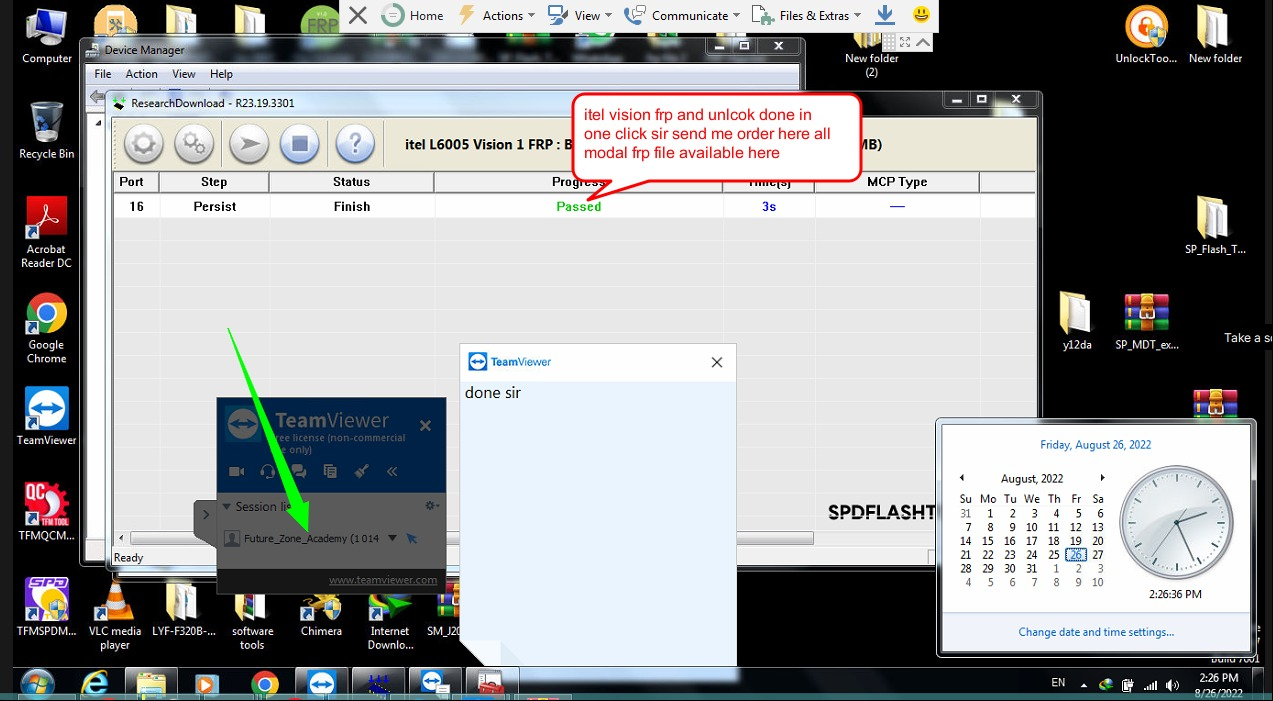Image resolution: width=1273 pixels, height=701 pixels.
Task: Open the Actions dropdown in TeamViewer toolbar
Action: tap(496, 15)
